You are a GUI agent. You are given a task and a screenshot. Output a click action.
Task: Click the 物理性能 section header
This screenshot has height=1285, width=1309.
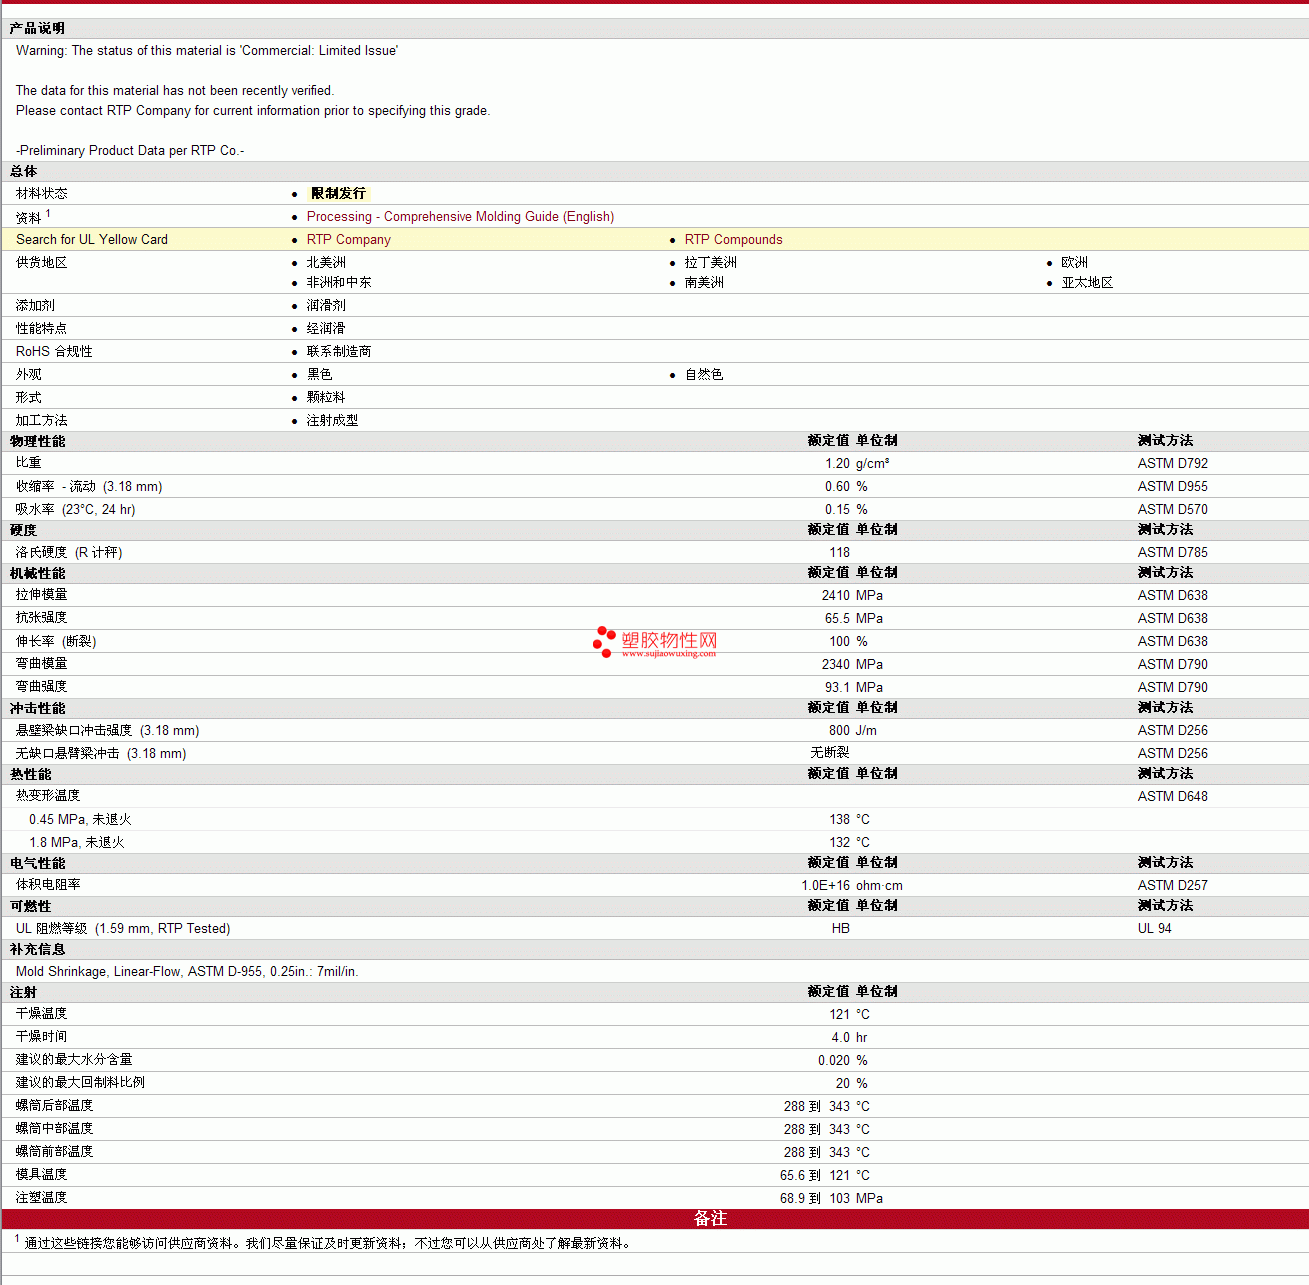point(37,442)
